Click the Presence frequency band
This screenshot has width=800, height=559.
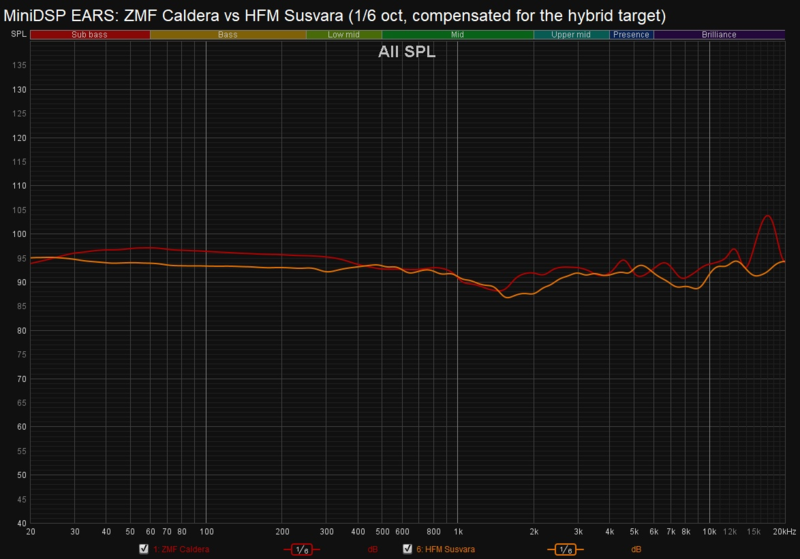coord(630,34)
